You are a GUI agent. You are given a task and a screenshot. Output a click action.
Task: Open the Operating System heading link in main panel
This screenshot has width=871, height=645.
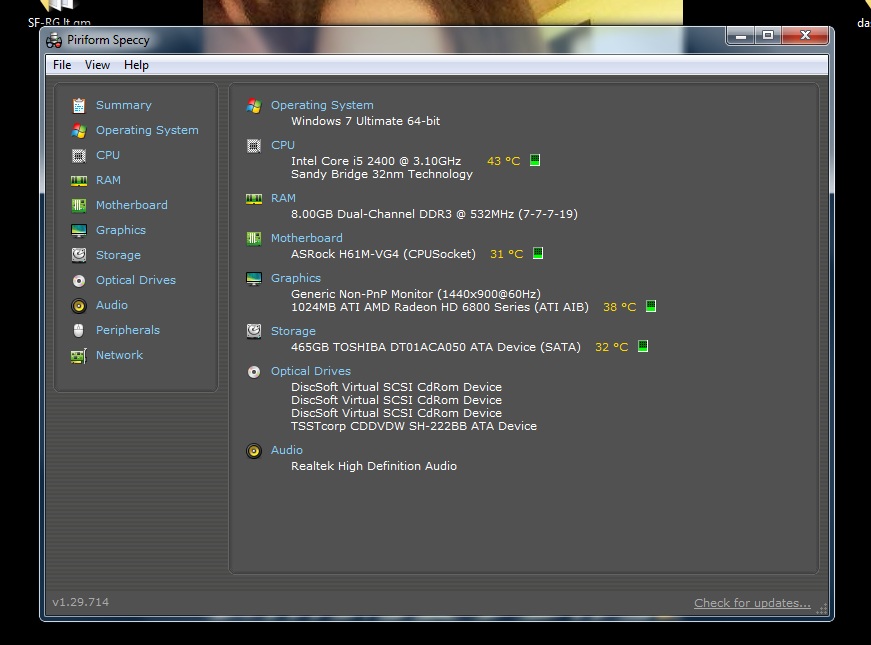(322, 105)
